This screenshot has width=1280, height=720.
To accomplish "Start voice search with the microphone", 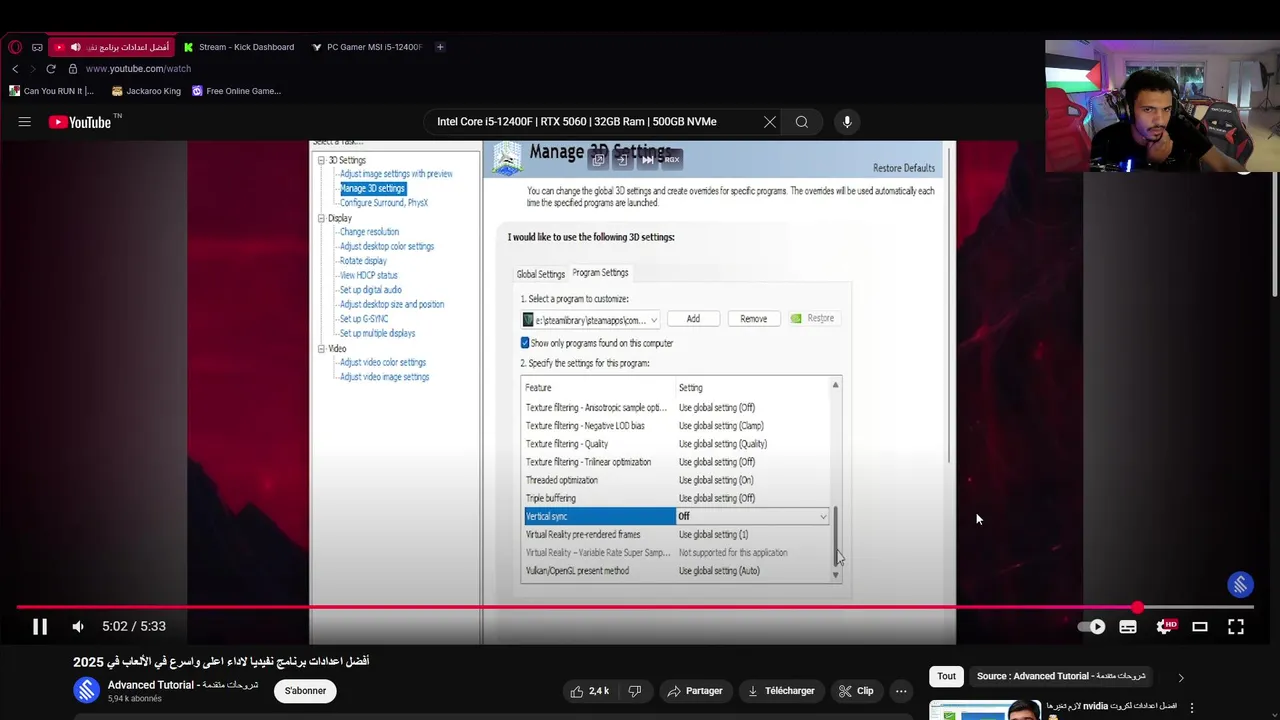I will [847, 122].
